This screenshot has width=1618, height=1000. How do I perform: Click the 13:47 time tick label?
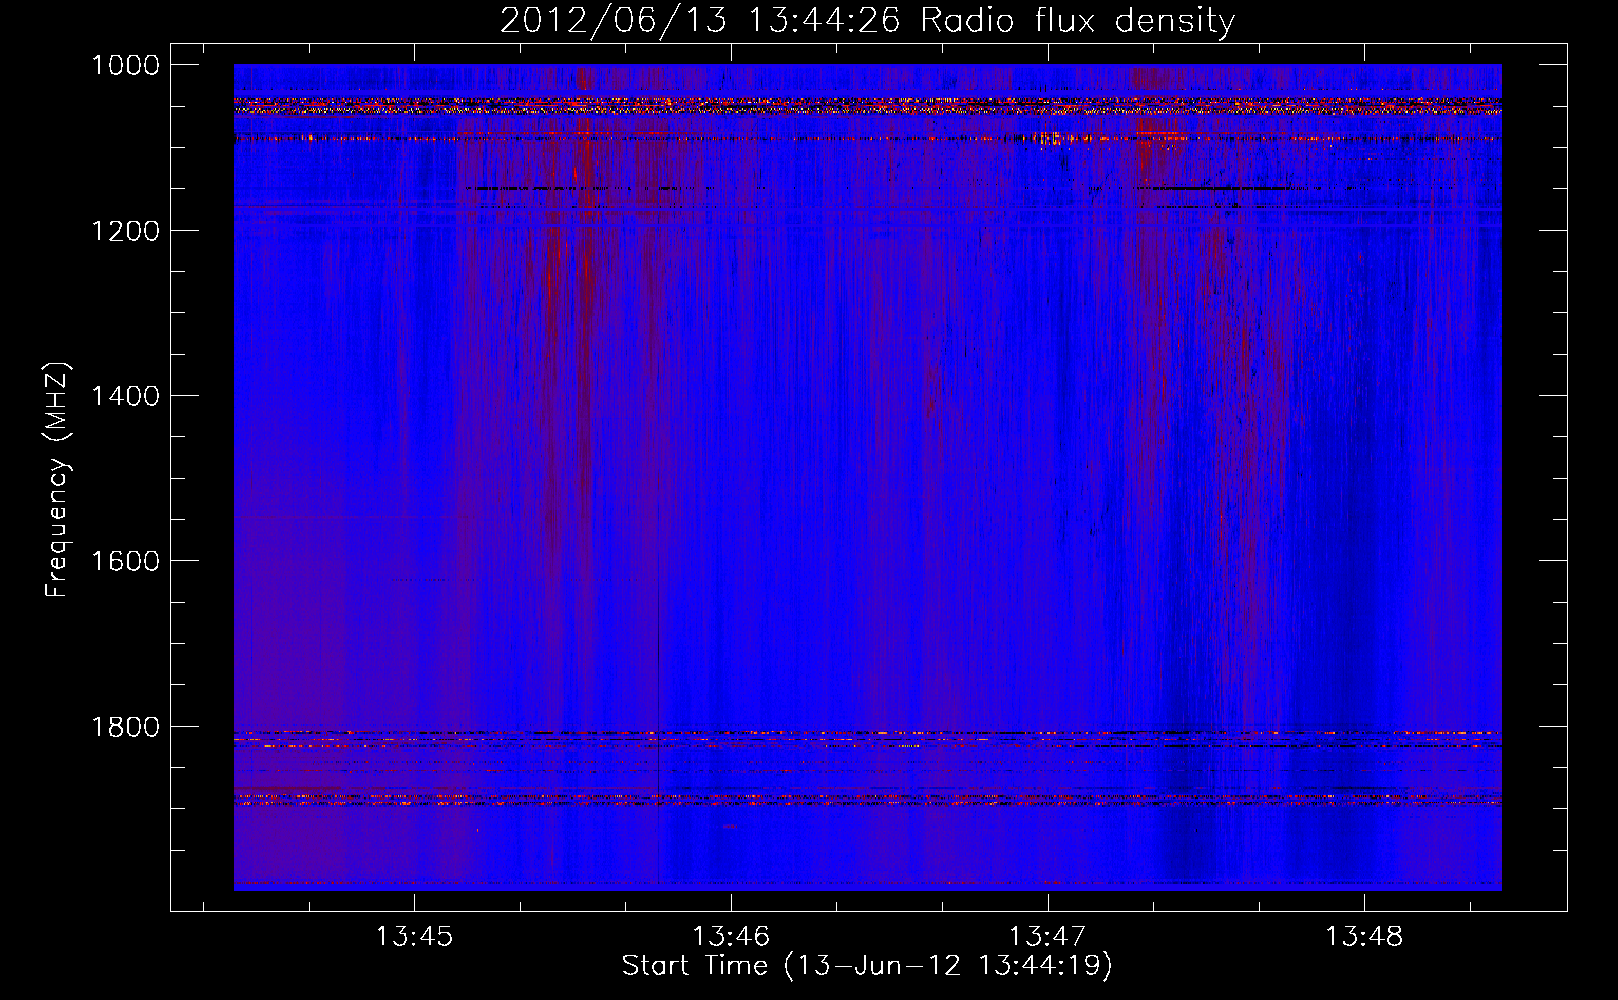point(1047,937)
